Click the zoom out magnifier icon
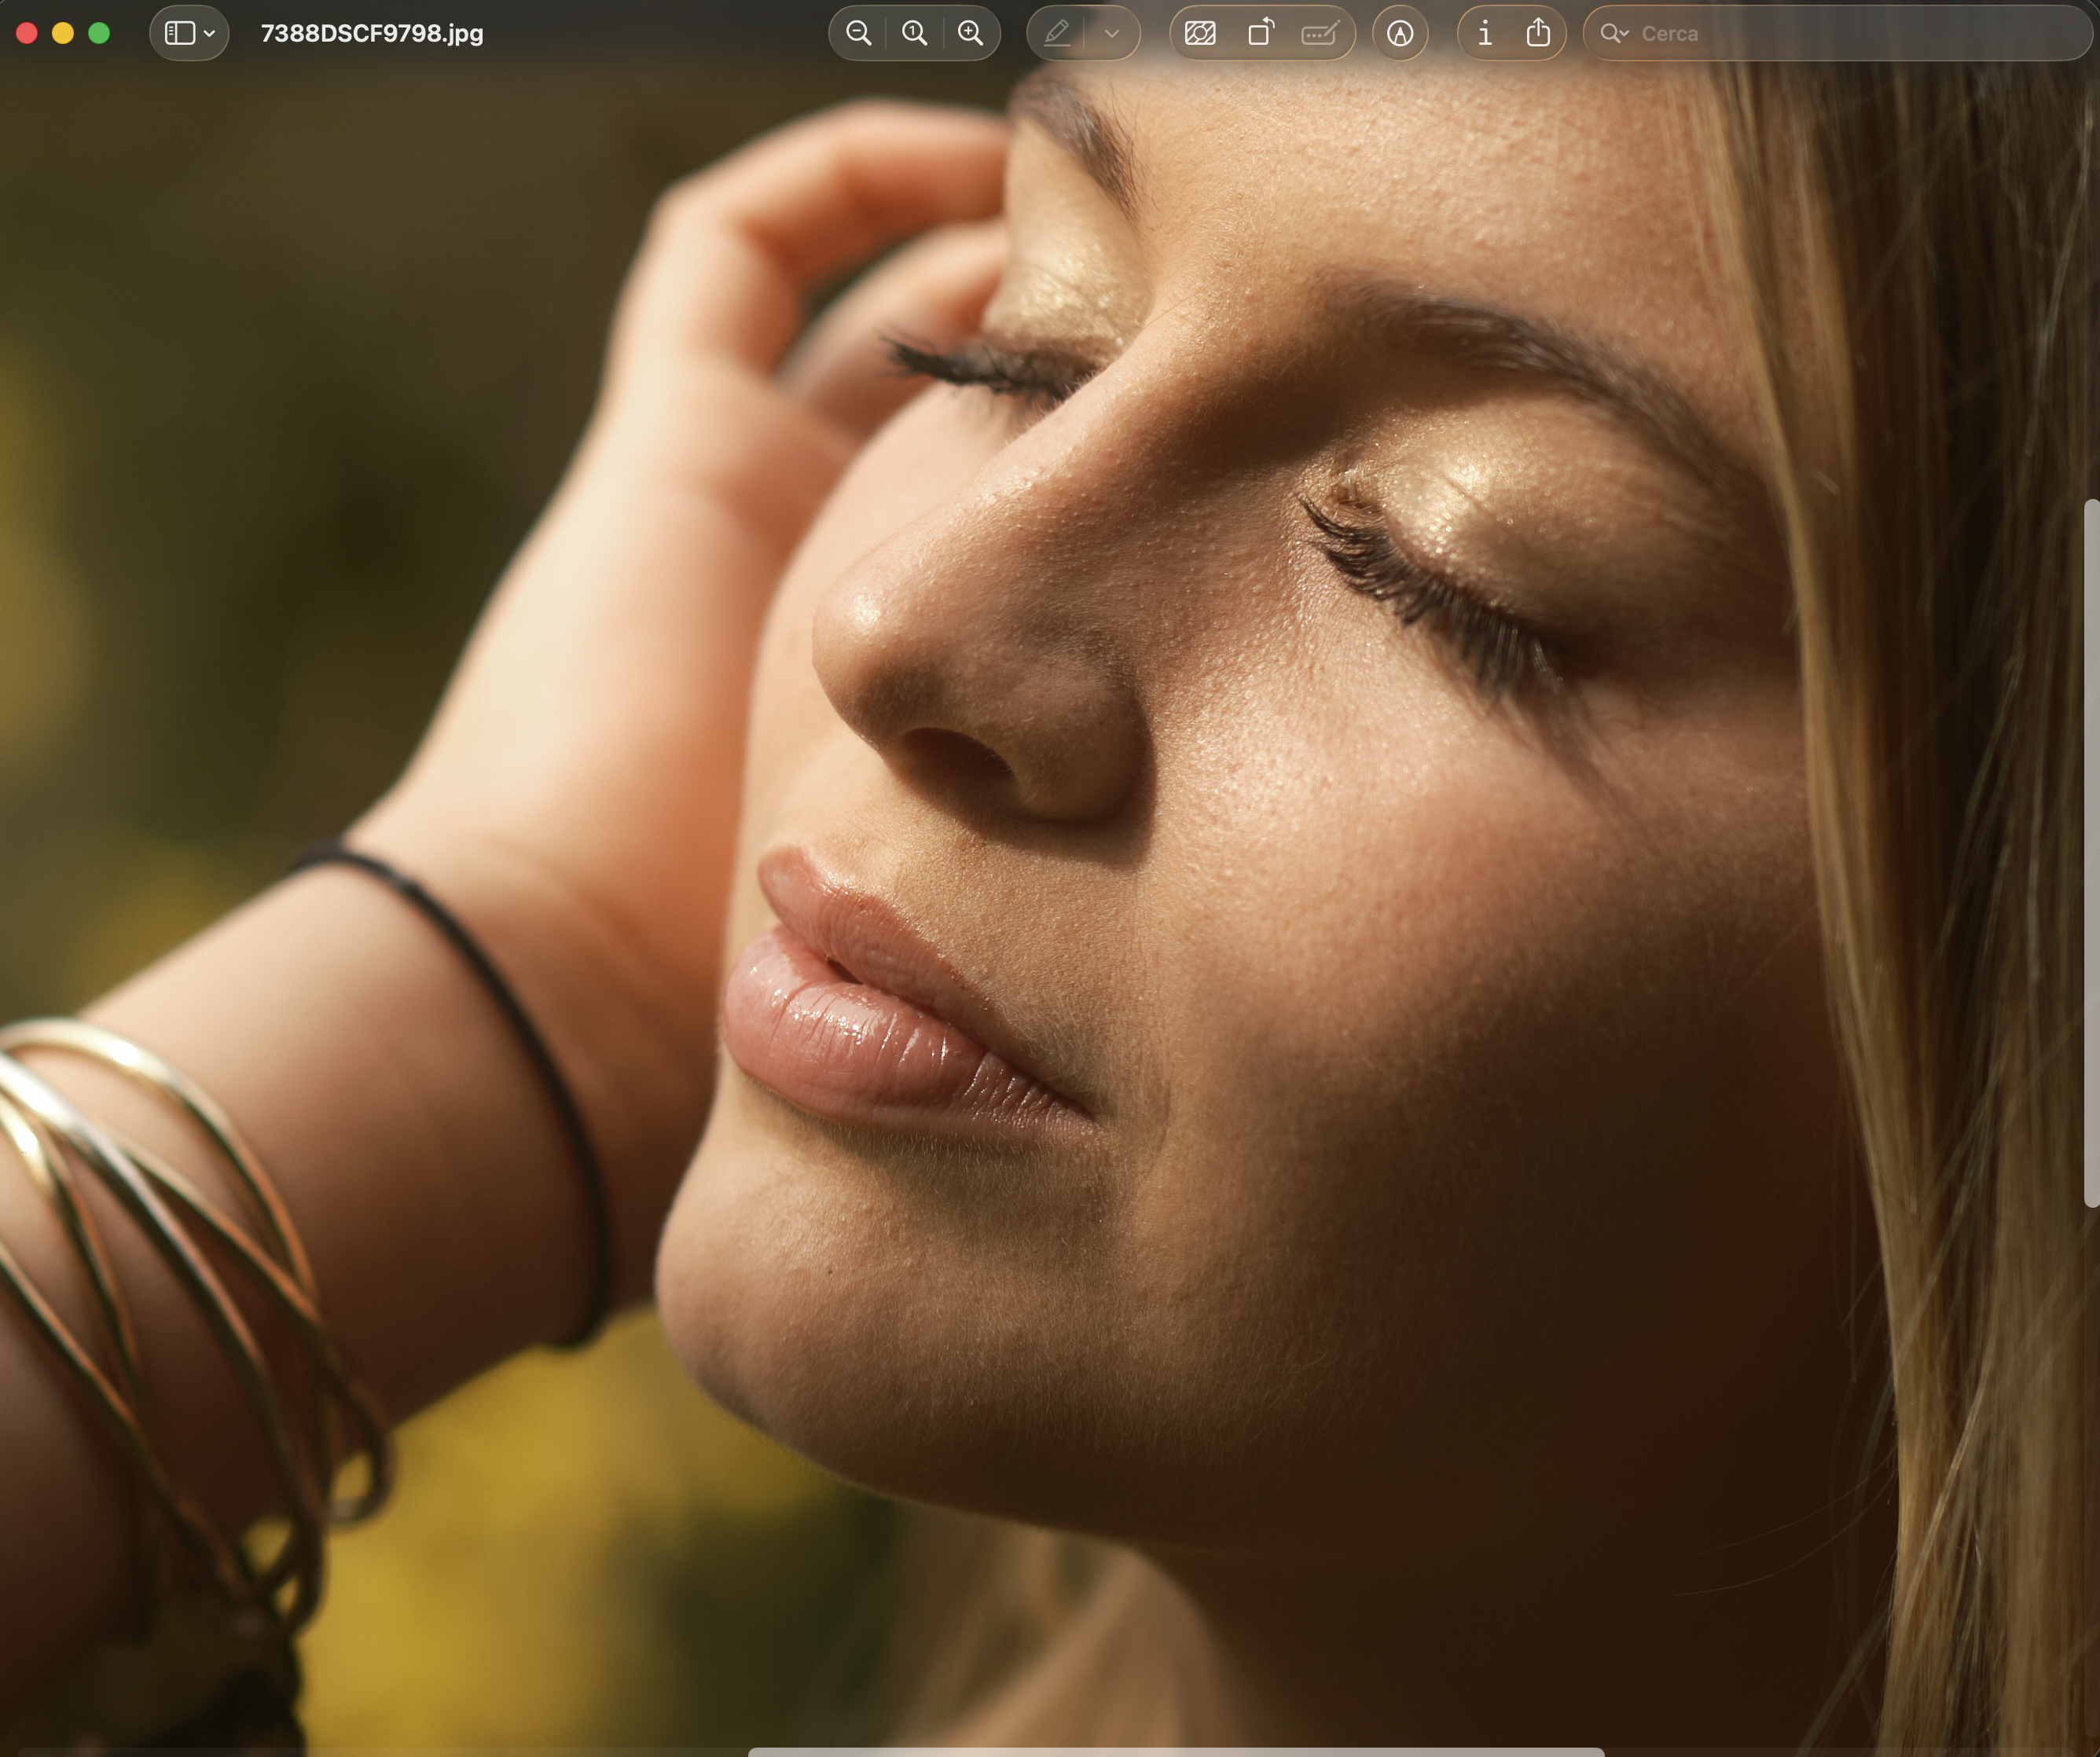Image resolution: width=2100 pixels, height=1757 pixels. coord(858,33)
